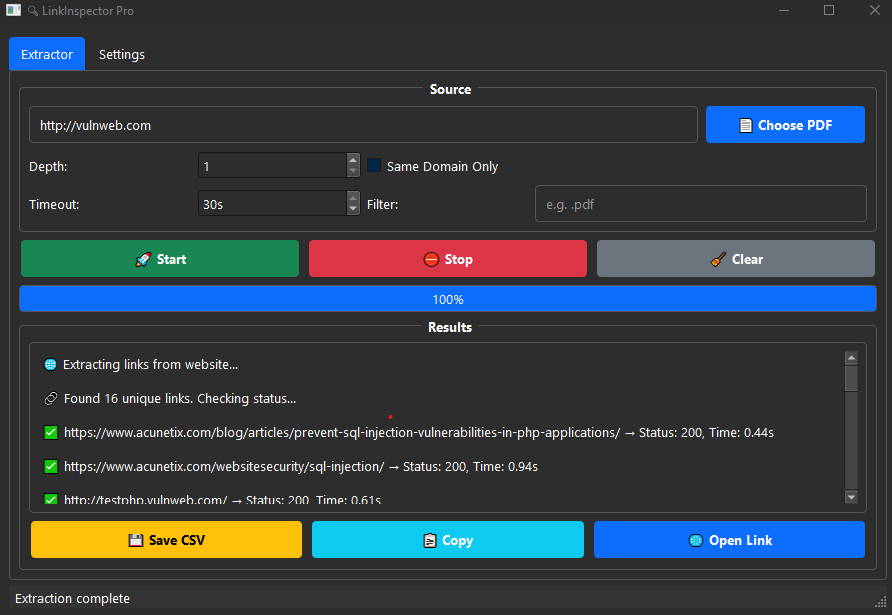This screenshot has width=892, height=615.
Task: Click the Depth spinbox value field
Action: pos(272,166)
